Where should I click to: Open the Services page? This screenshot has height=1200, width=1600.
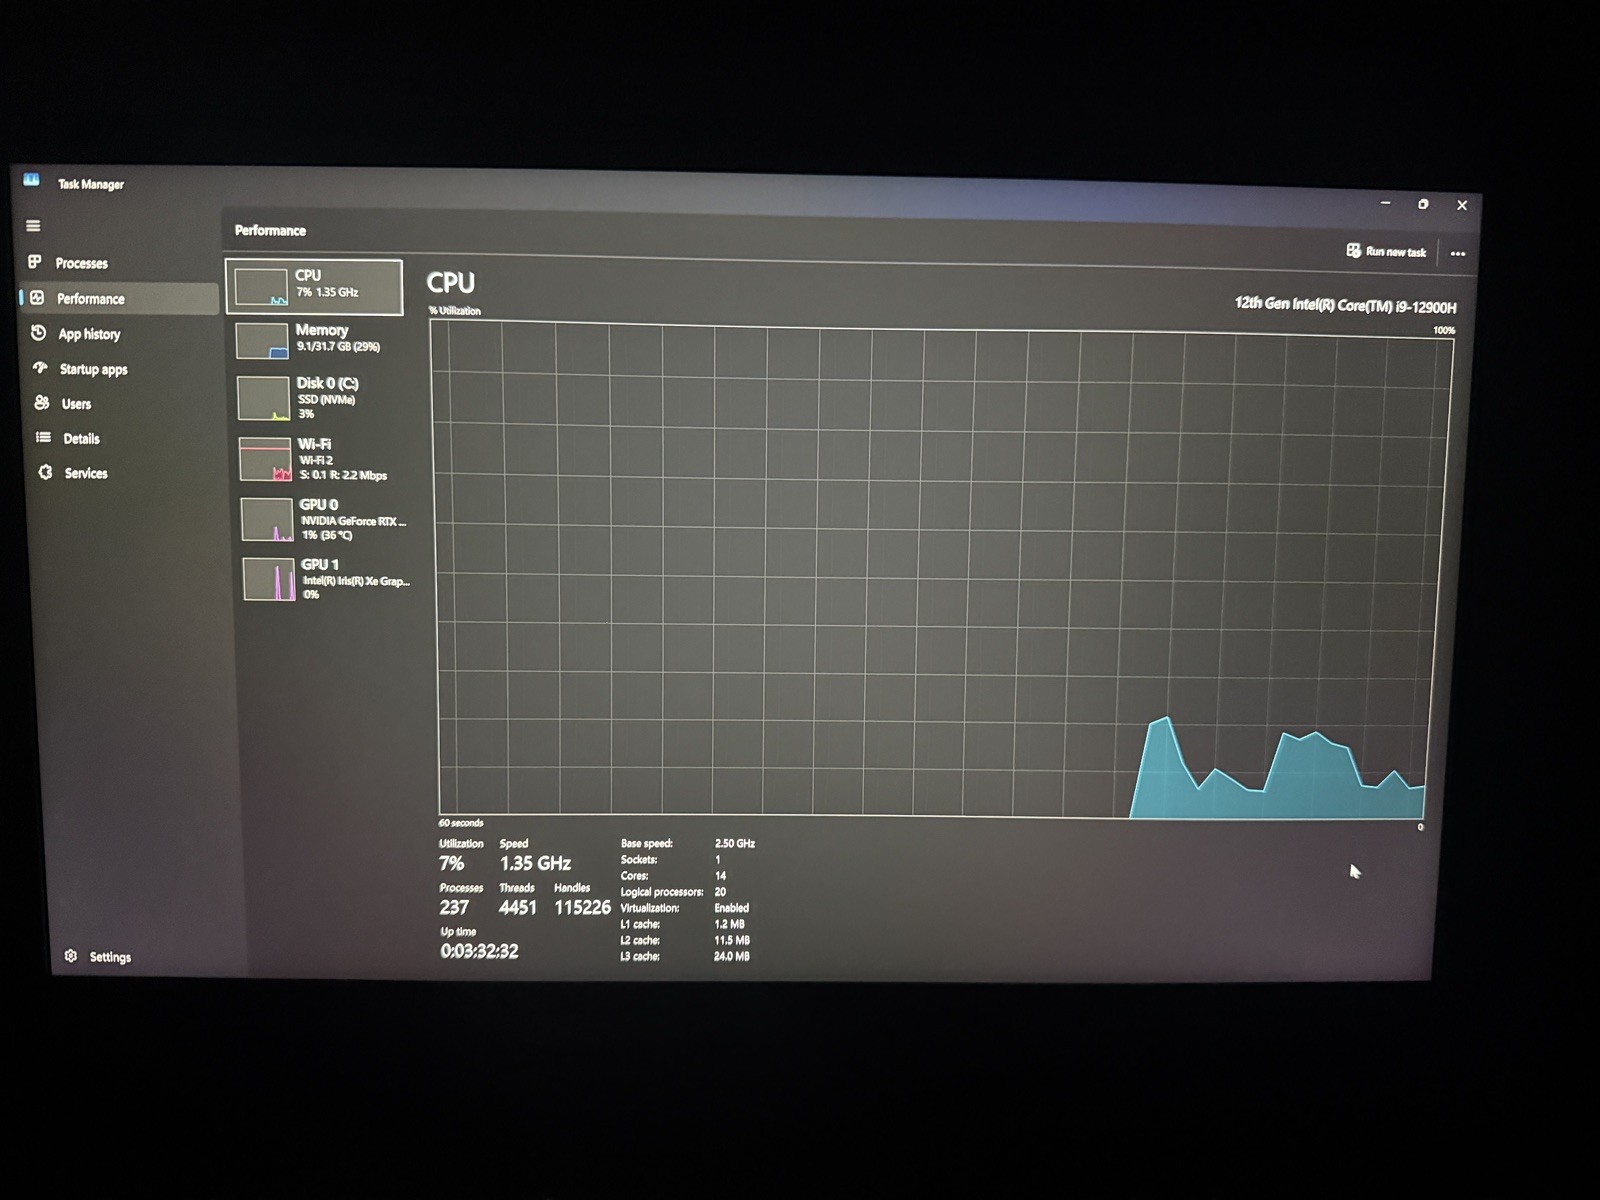coord(86,473)
